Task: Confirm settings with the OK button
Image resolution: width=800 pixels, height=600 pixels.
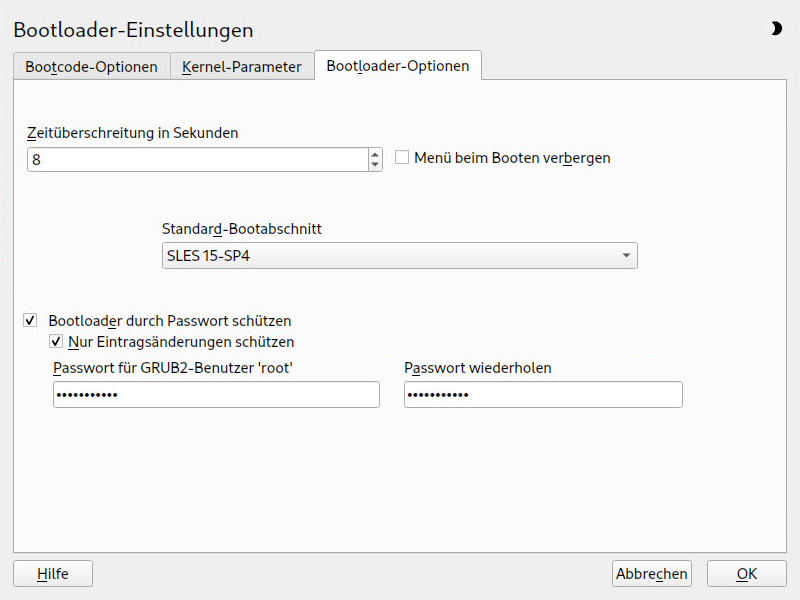Action: pyautogui.click(x=746, y=574)
